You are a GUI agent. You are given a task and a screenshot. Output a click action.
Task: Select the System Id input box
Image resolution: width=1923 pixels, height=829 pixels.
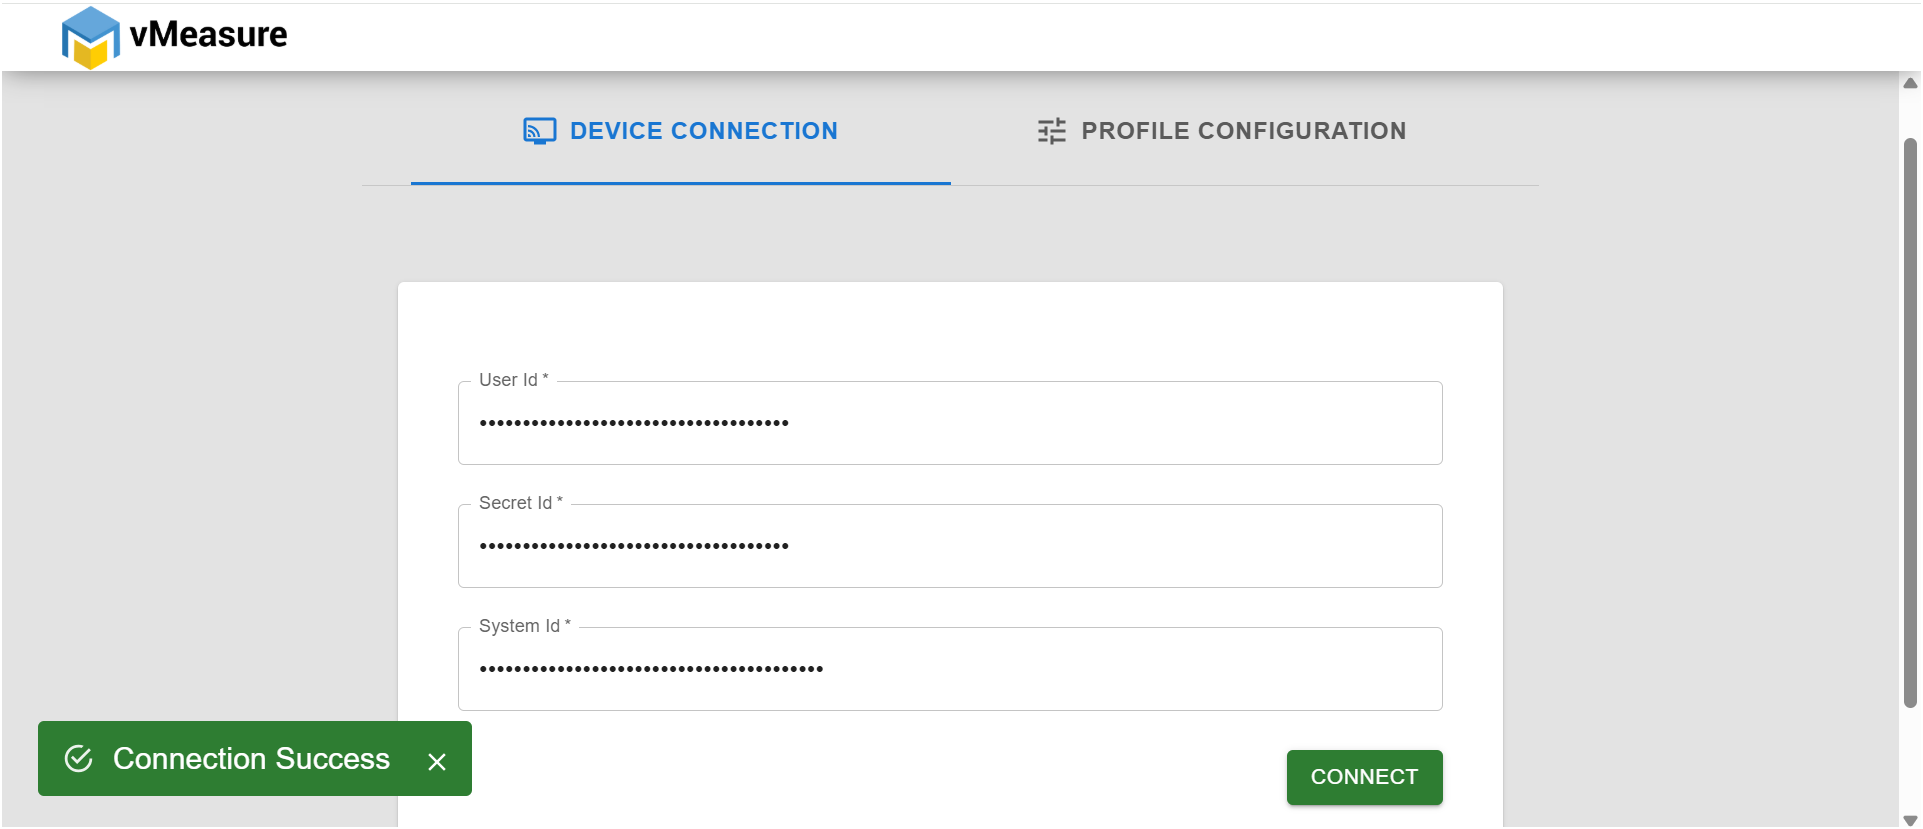(x=950, y=669)
